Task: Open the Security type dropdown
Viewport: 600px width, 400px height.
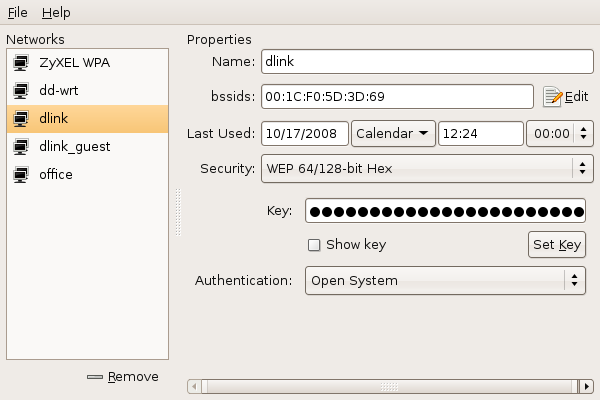Action: (426, 168)
